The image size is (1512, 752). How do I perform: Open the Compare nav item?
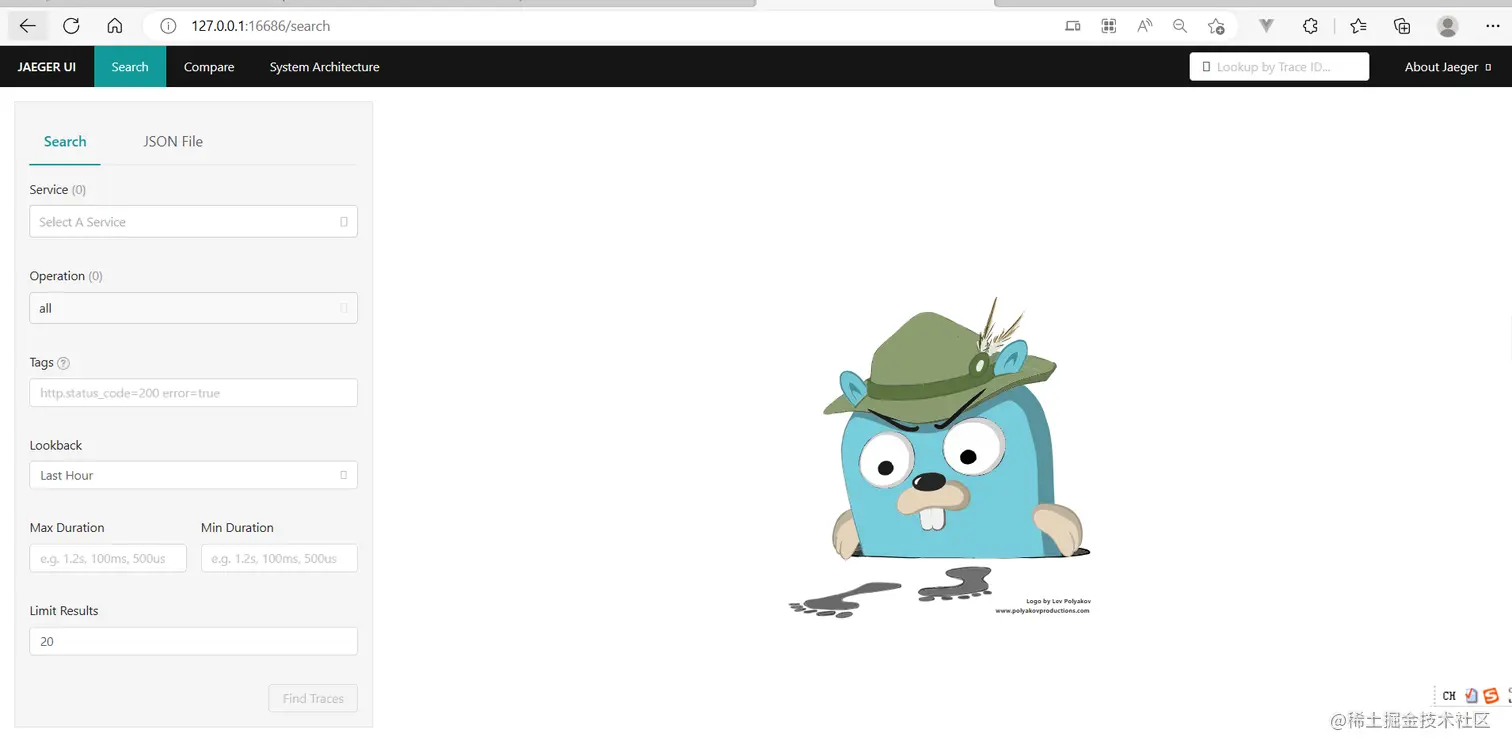point(209,67)
